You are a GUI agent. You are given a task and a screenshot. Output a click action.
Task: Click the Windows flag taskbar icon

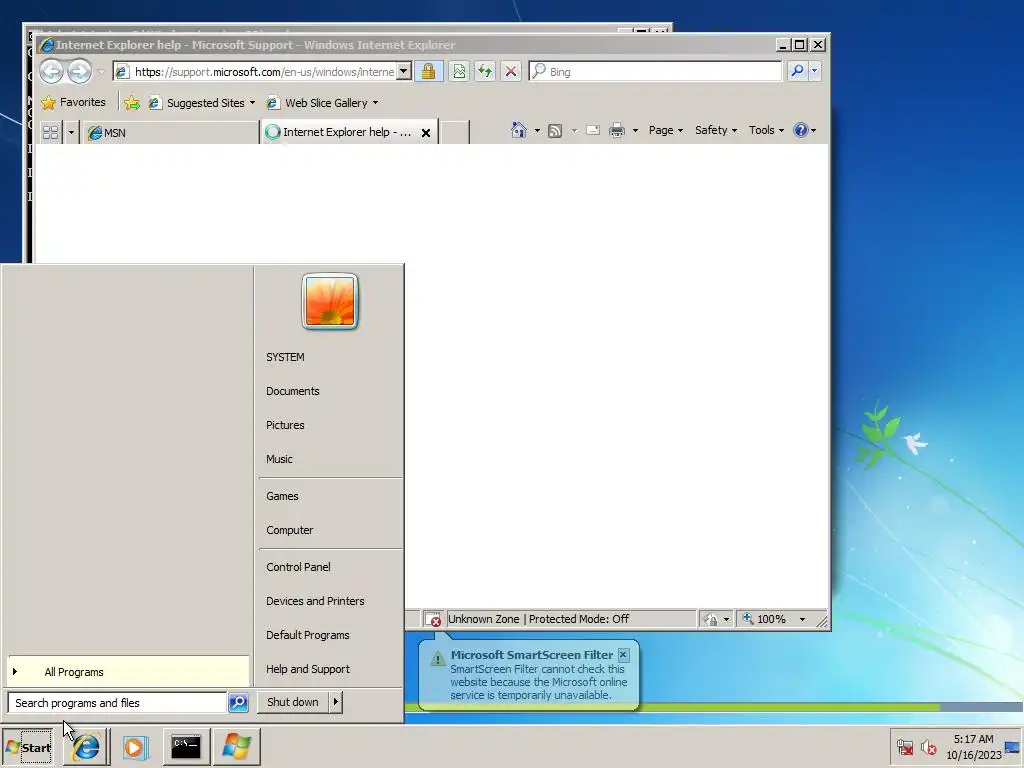pos(236,746)
